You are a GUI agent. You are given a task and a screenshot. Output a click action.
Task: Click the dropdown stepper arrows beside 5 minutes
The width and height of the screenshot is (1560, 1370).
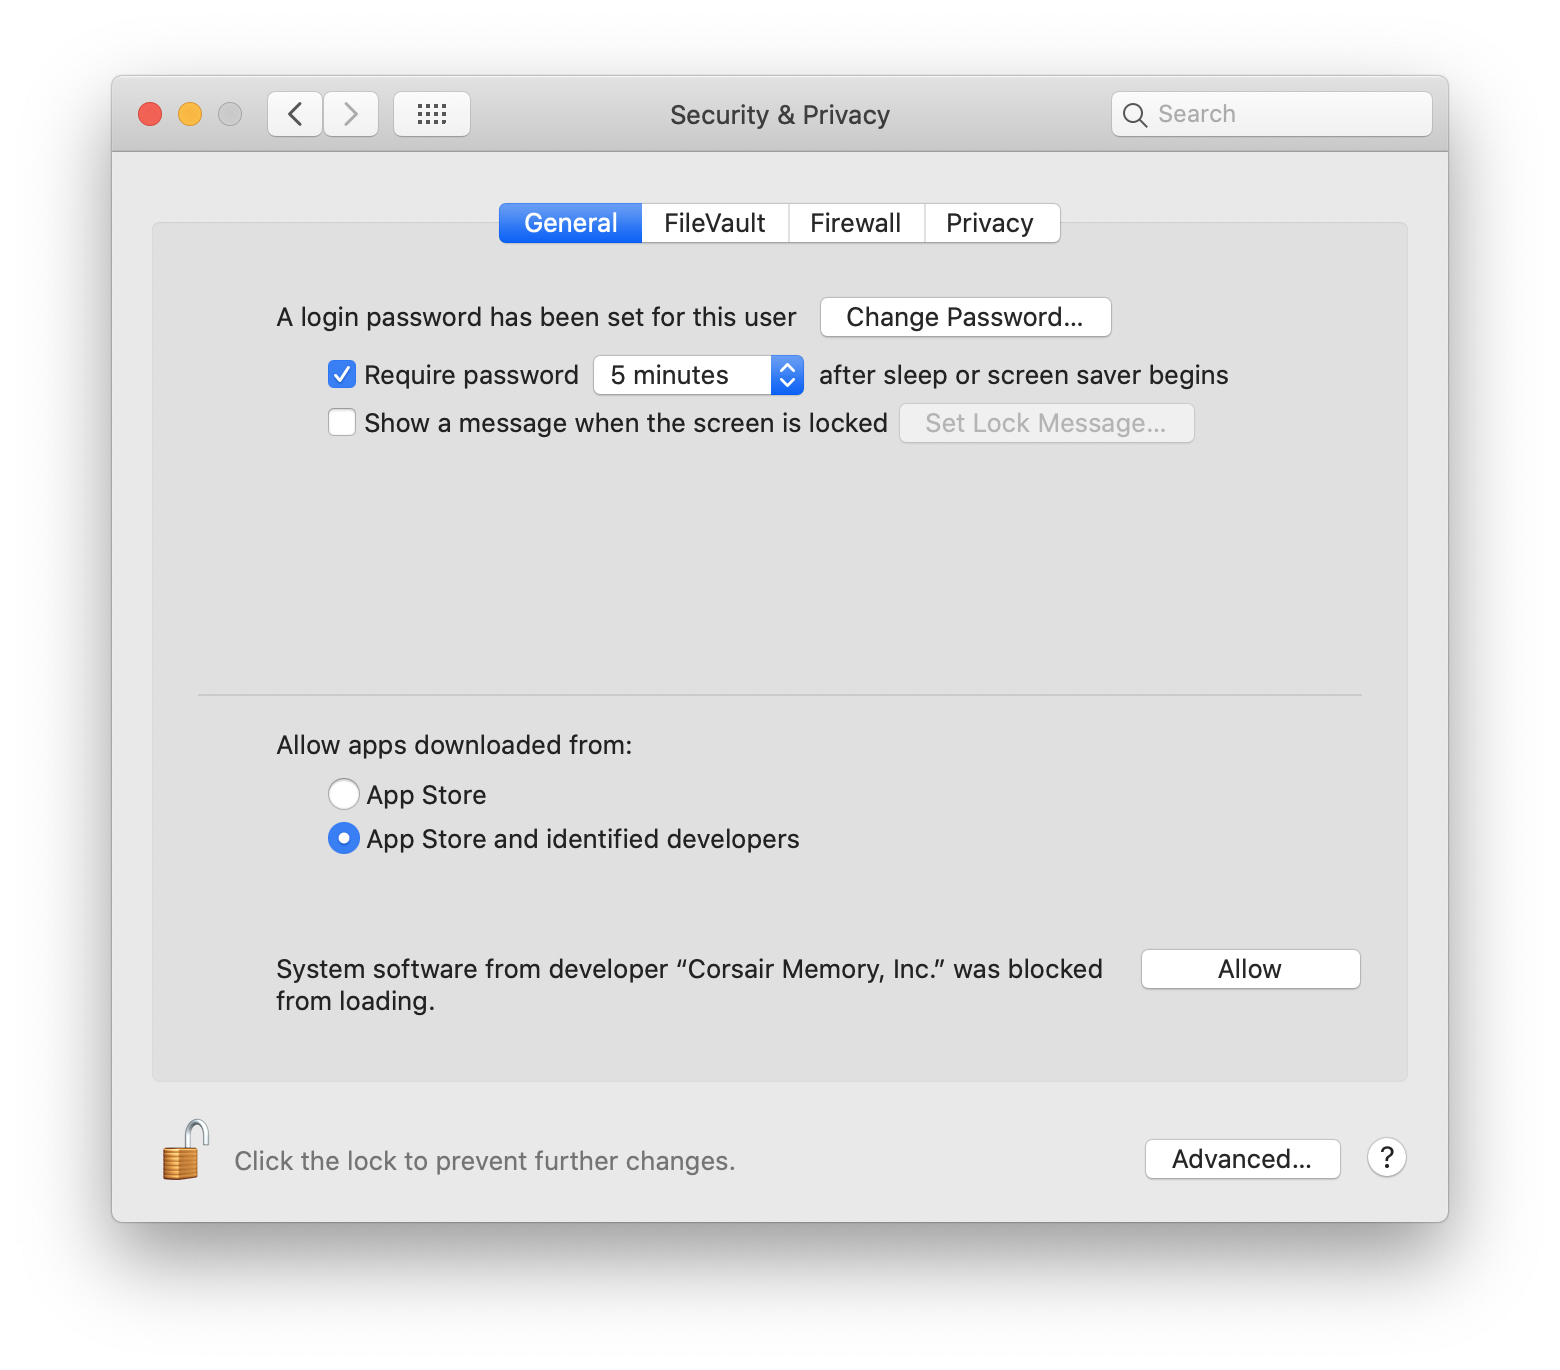[x=786, y=375]
